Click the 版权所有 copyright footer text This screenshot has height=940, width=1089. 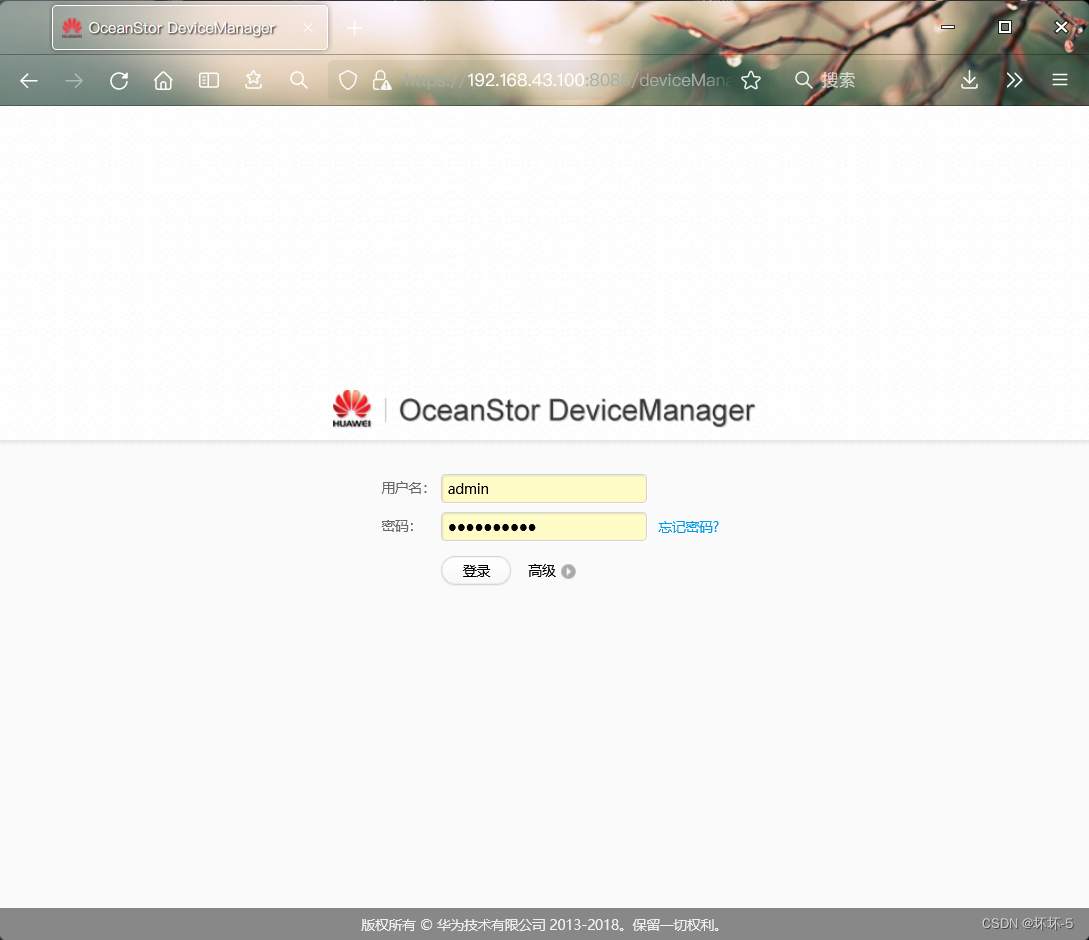pos(542,925)
